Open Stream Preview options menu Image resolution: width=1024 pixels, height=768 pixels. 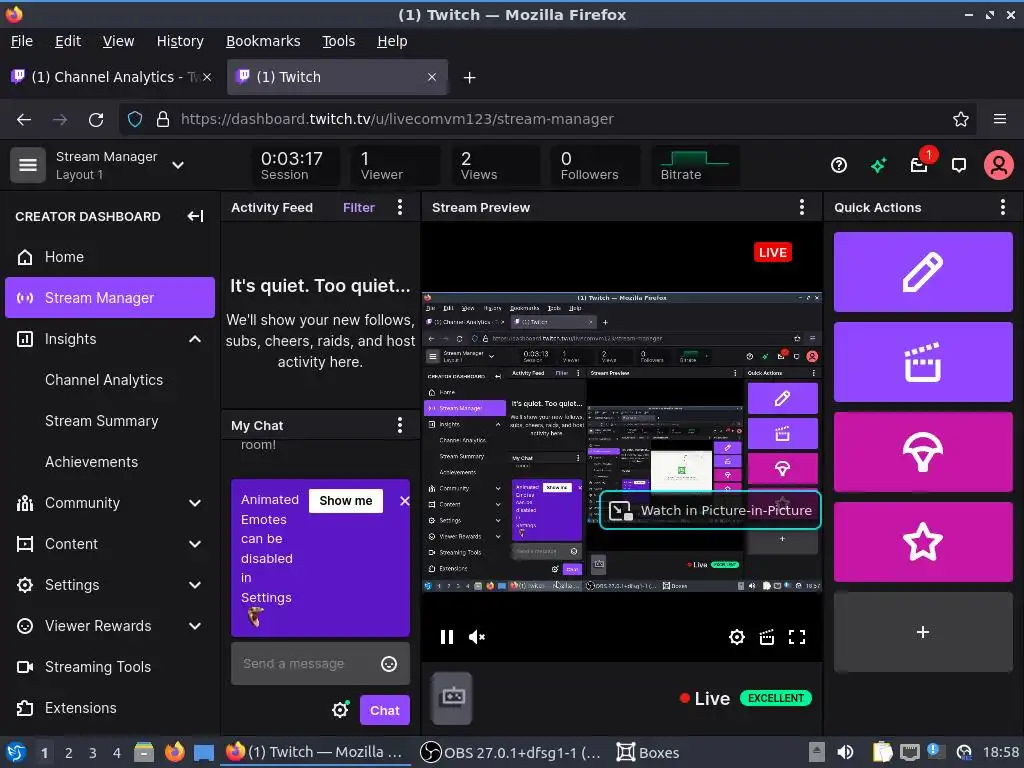point(802,208)
